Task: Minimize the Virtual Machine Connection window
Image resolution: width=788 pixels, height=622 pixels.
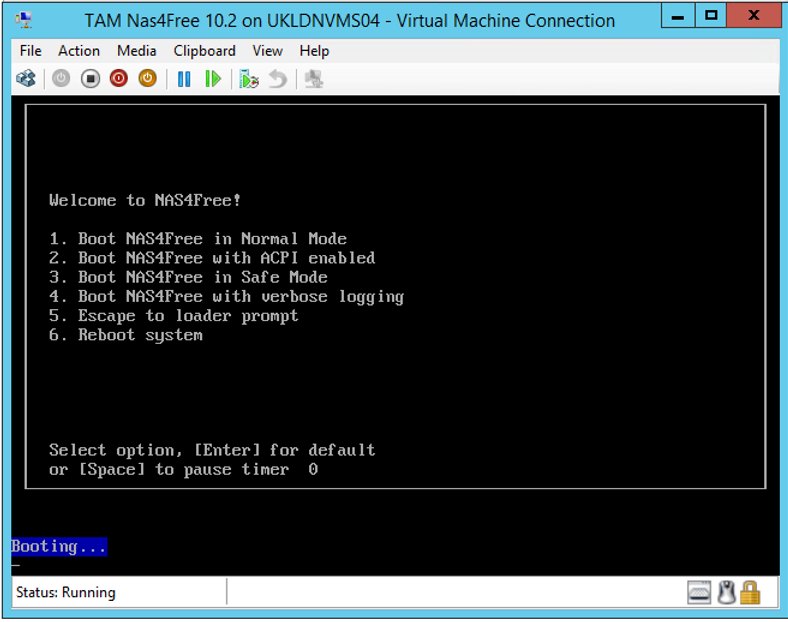Action: tap(678, 16)
